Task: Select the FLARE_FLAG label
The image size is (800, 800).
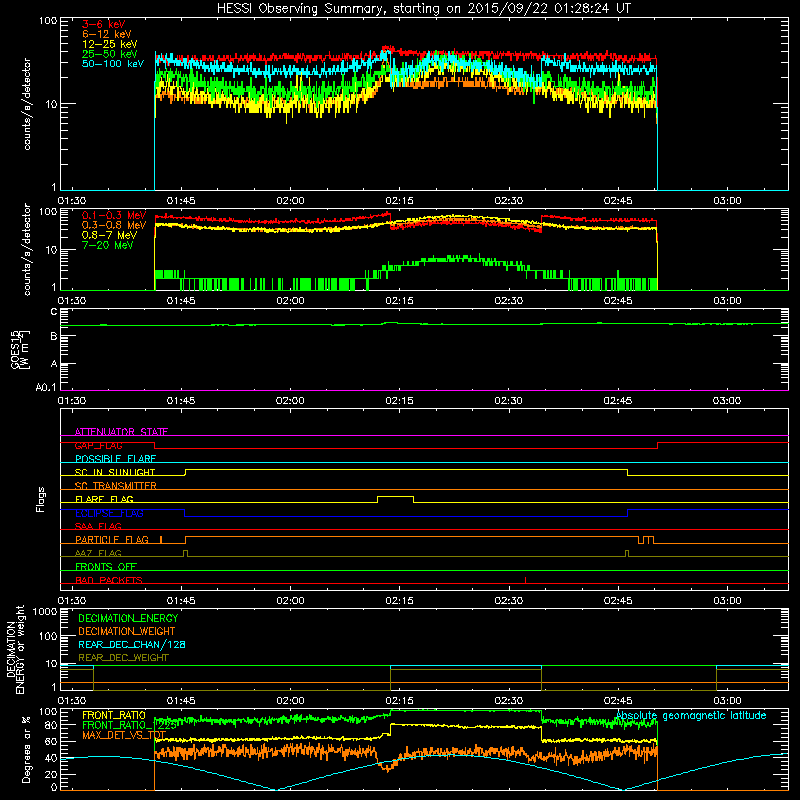Action: (x=104, y=499)
